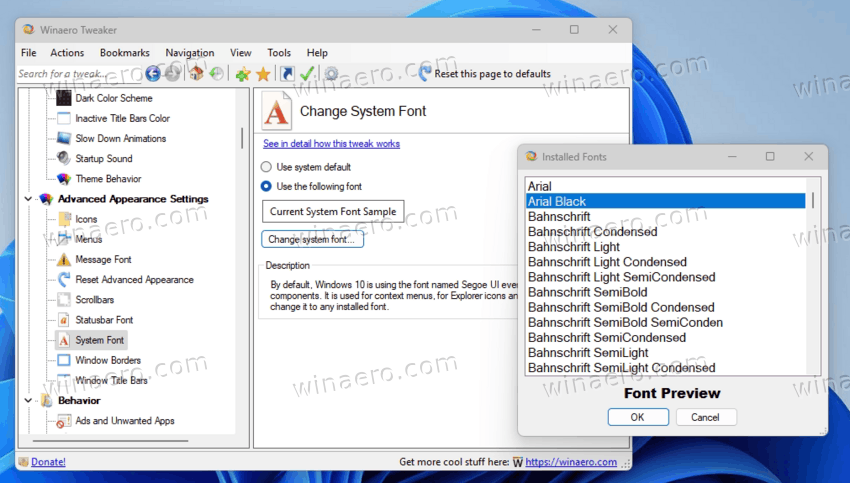Click the Wikipedia-style W icon in status bar
Viewport: 850px width, 483px height.
(x=518, y=462)
